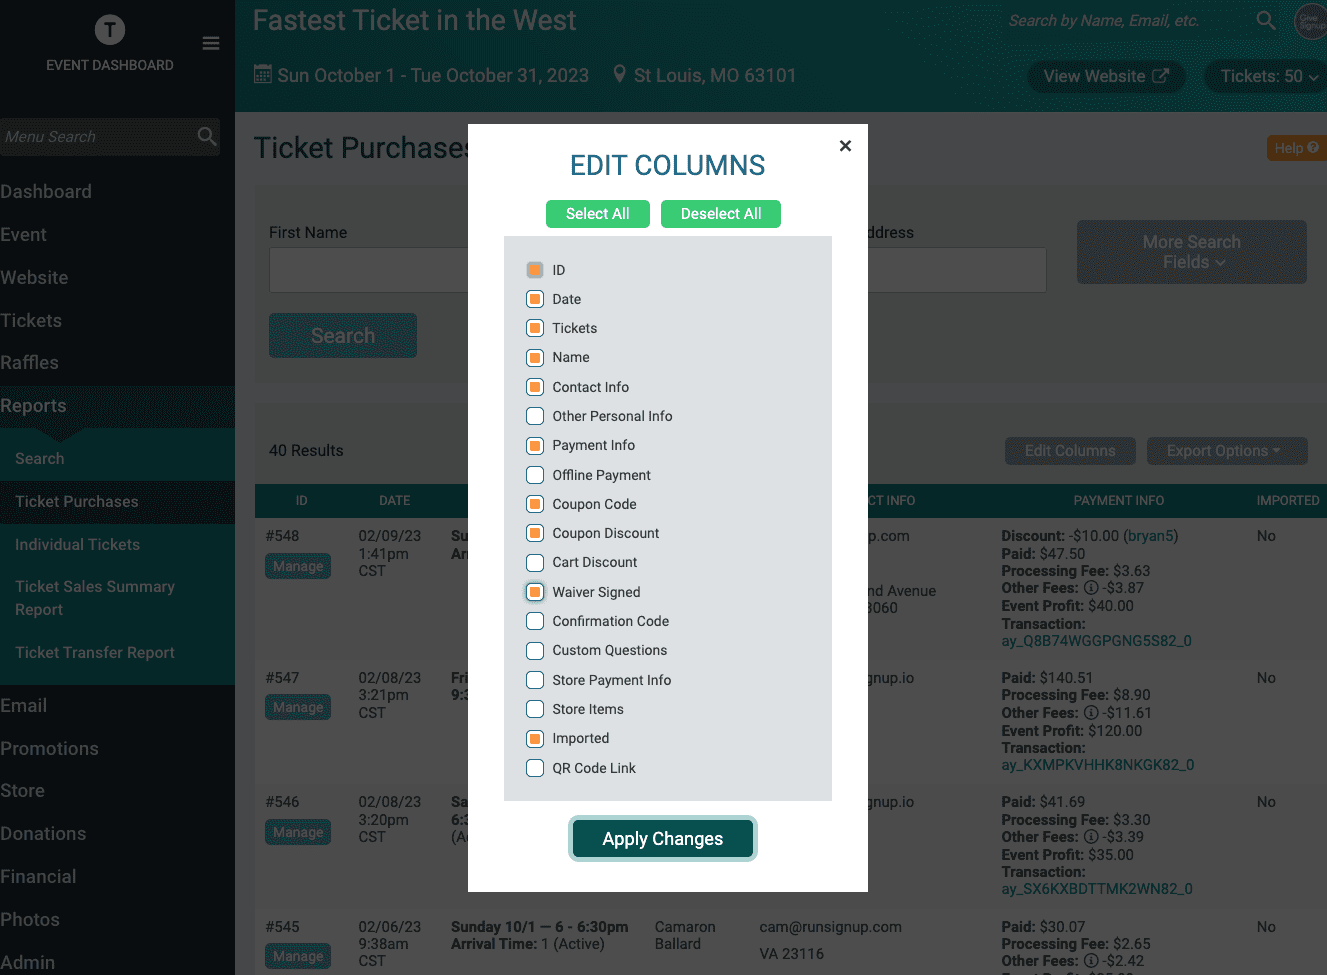Viewport: 1327px width, 975px height.
Task: Click the external link icon on View Website
Action: [x=1163, y=76]
